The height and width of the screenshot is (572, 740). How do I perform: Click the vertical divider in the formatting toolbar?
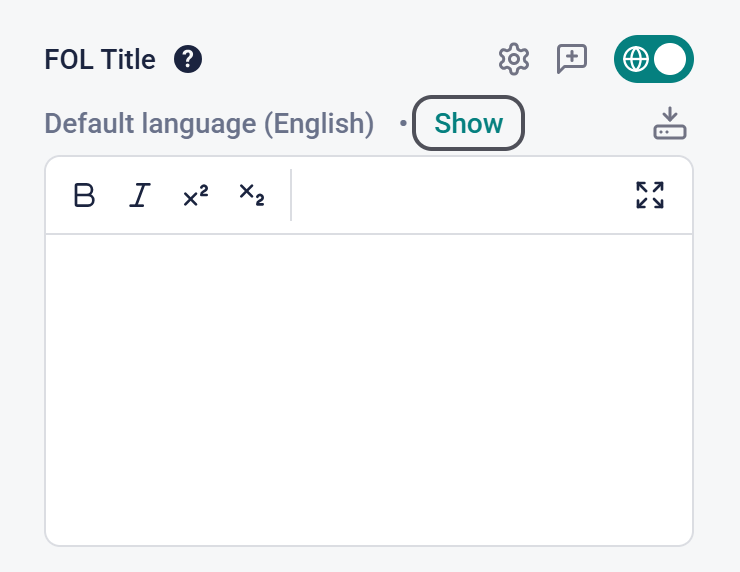[291, 195]
